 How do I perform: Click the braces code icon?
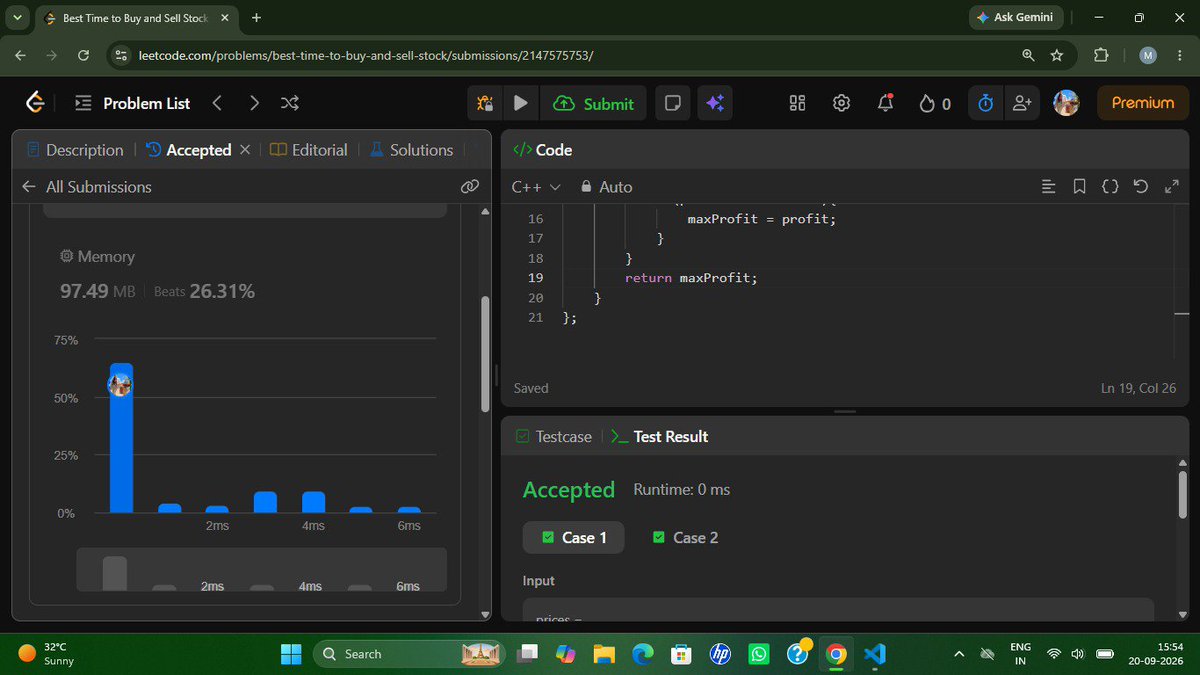pos(1109,187)
